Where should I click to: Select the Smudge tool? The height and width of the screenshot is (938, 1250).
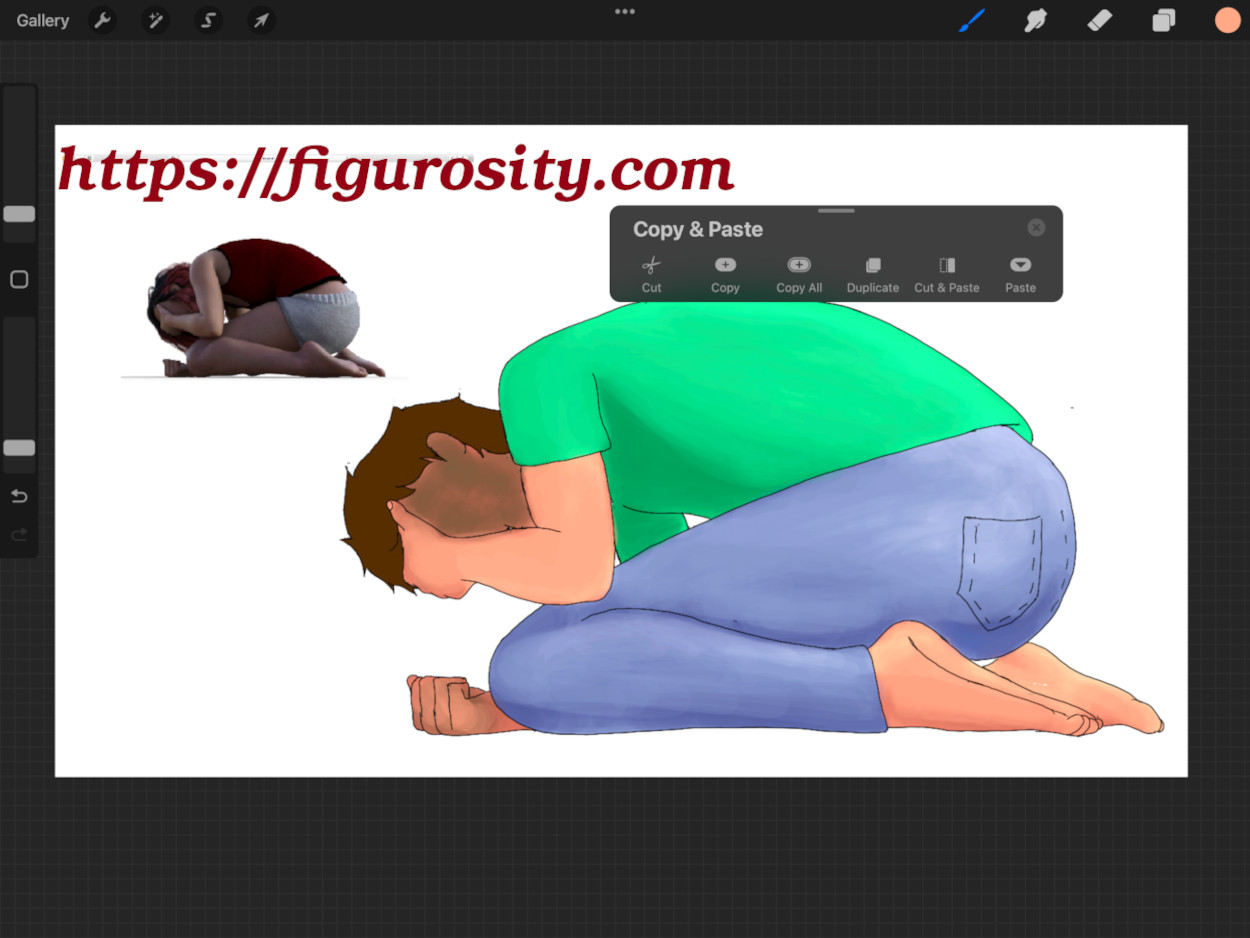point(1036,20)
